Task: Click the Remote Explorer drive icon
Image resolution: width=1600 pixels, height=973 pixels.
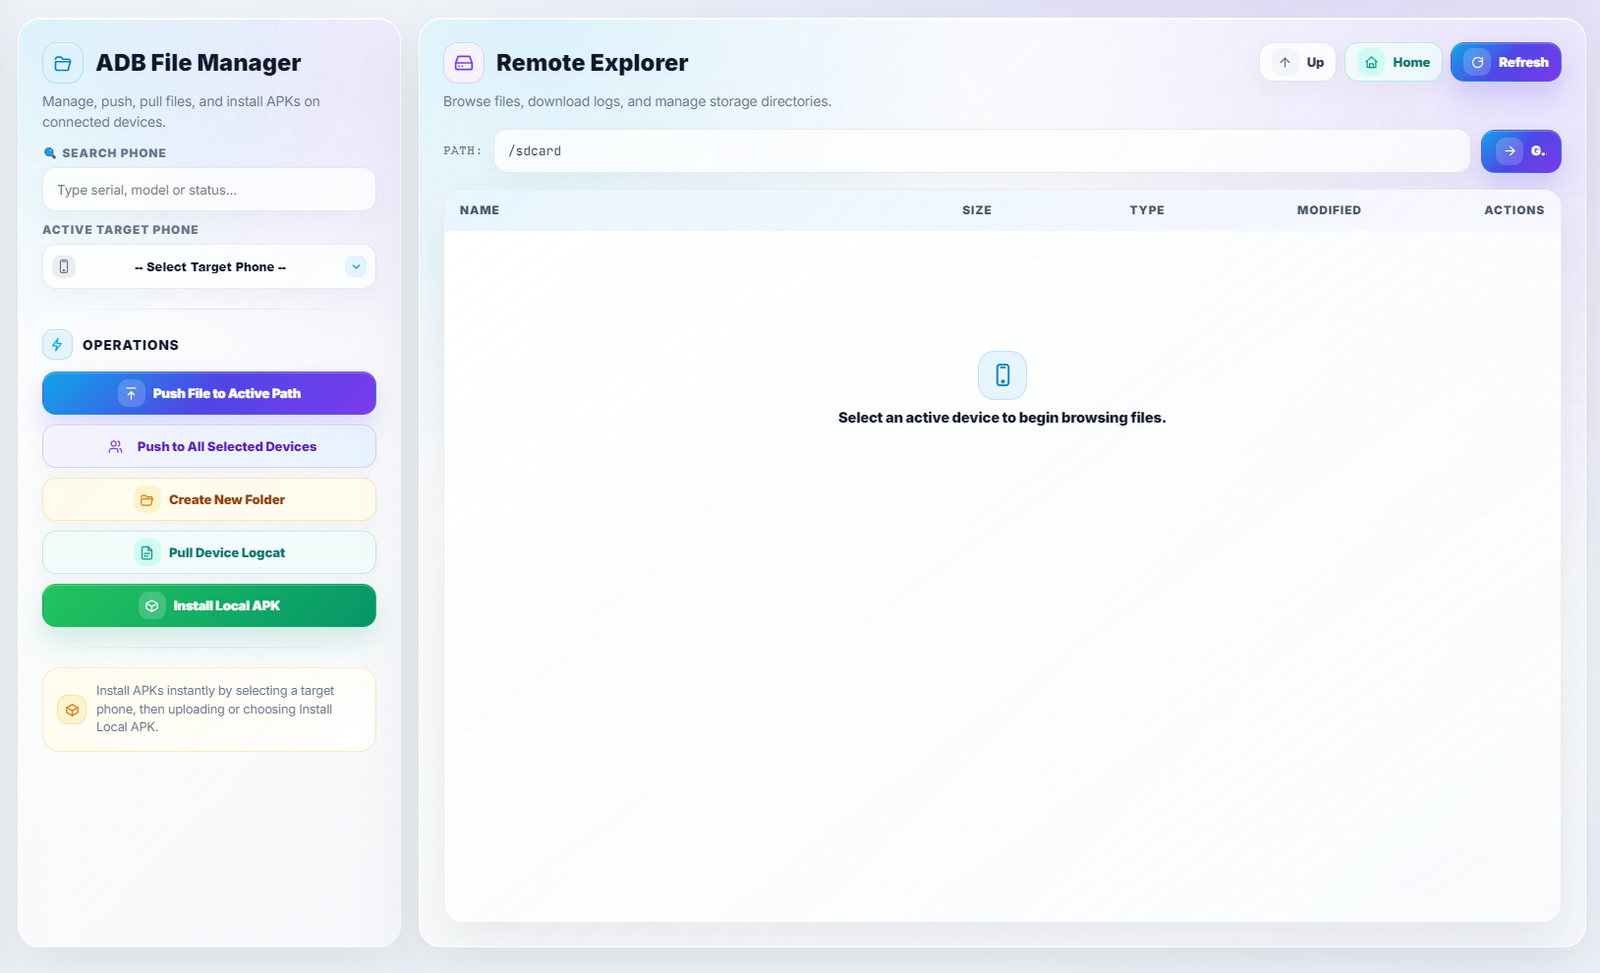Action: pyautogui.click(x=464, y=63)
